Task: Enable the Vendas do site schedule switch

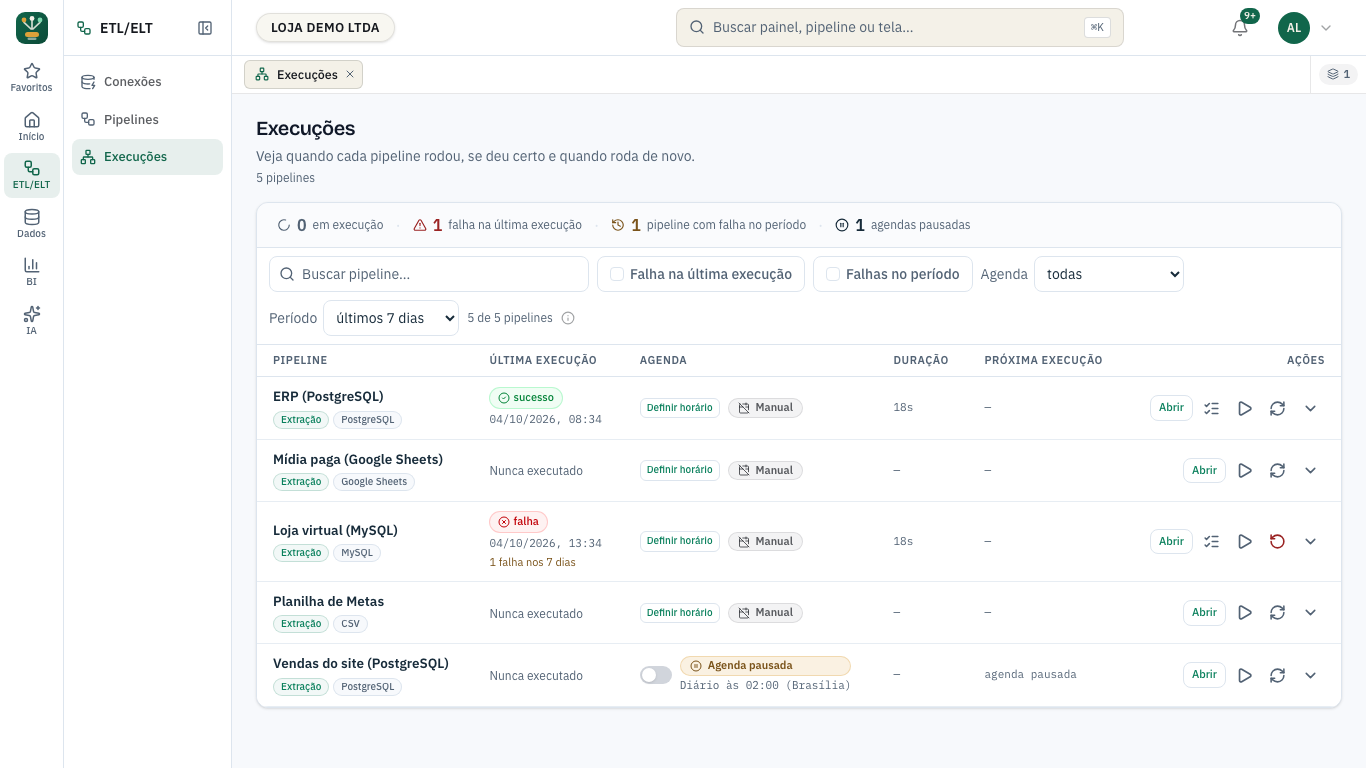Action: click(656, 675)
